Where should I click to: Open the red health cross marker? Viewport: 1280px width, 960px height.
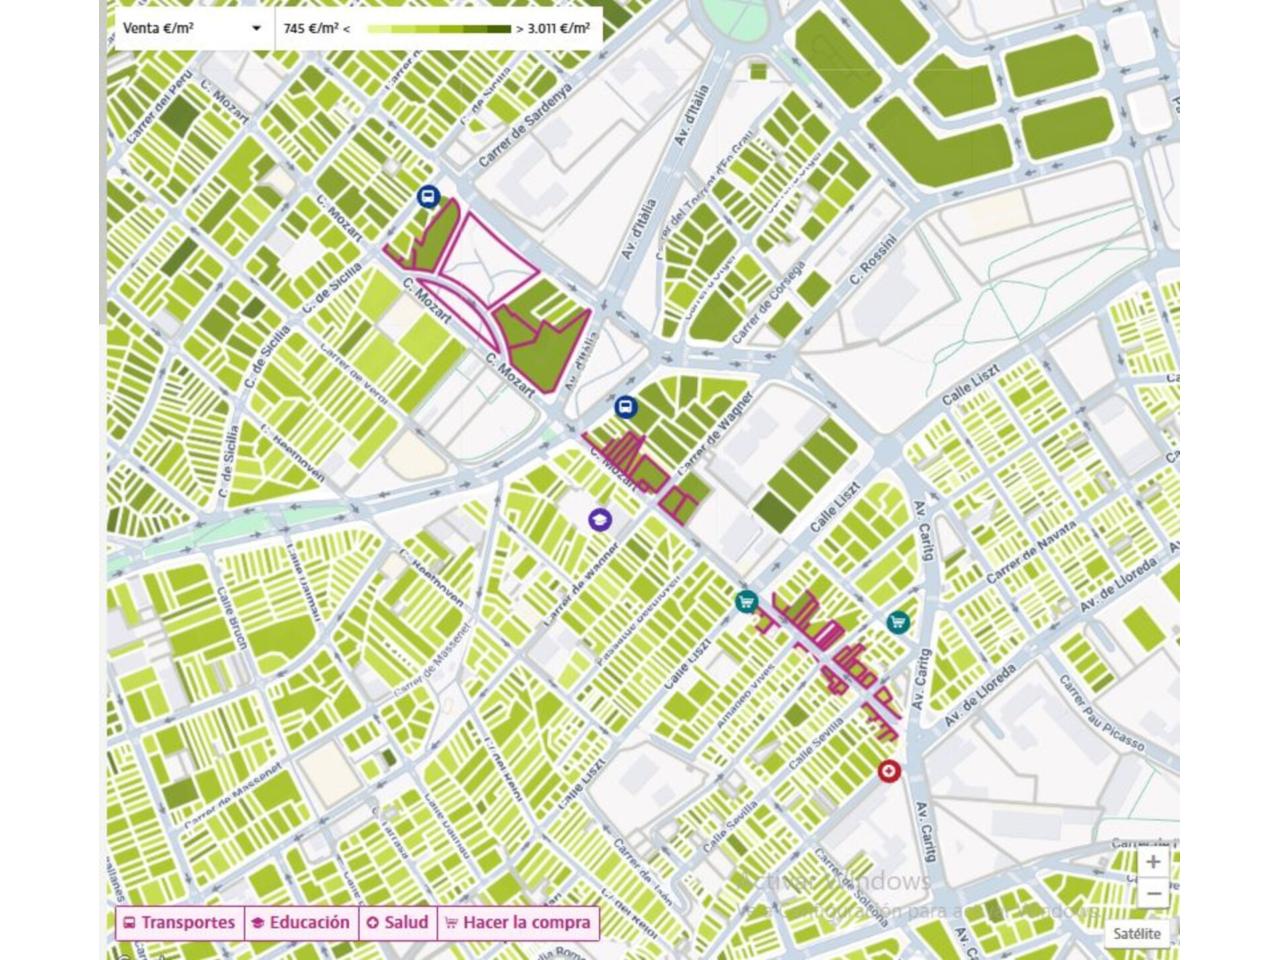click(x=888, y=771)
